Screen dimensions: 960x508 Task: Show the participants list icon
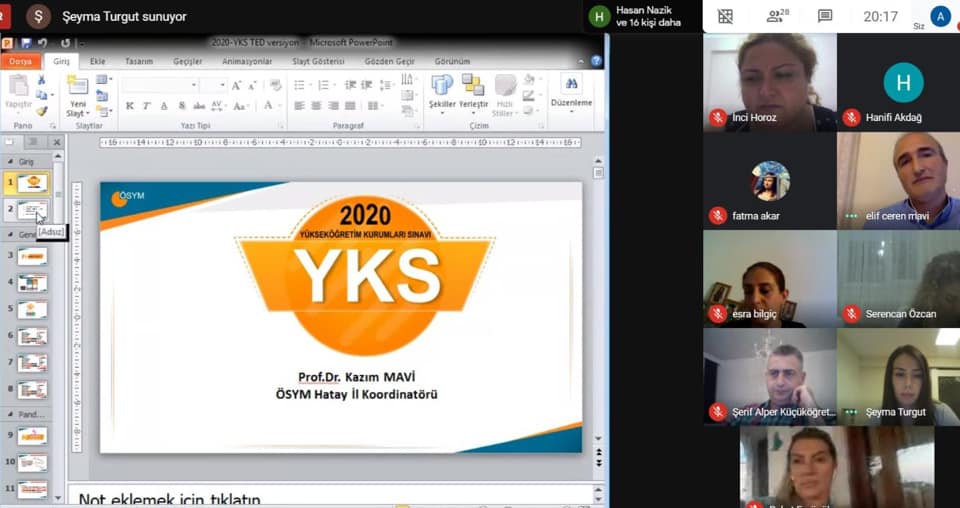click(x=776, y=16)
